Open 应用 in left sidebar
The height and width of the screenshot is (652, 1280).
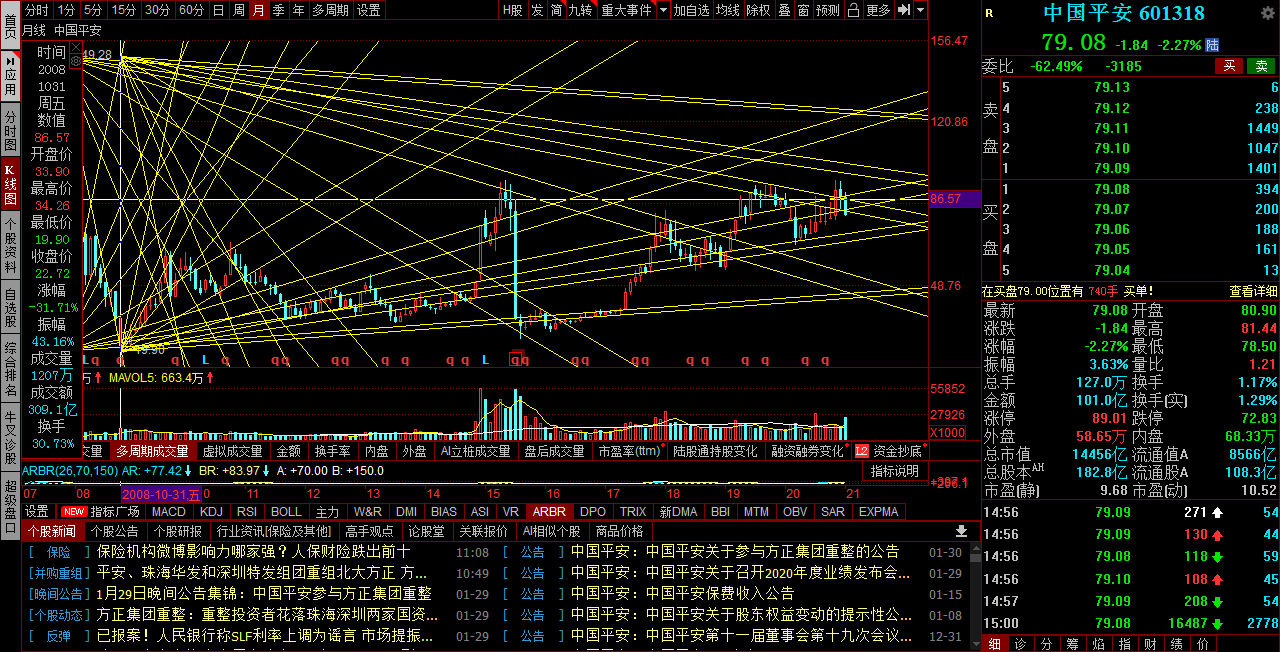tap(10, 74)
